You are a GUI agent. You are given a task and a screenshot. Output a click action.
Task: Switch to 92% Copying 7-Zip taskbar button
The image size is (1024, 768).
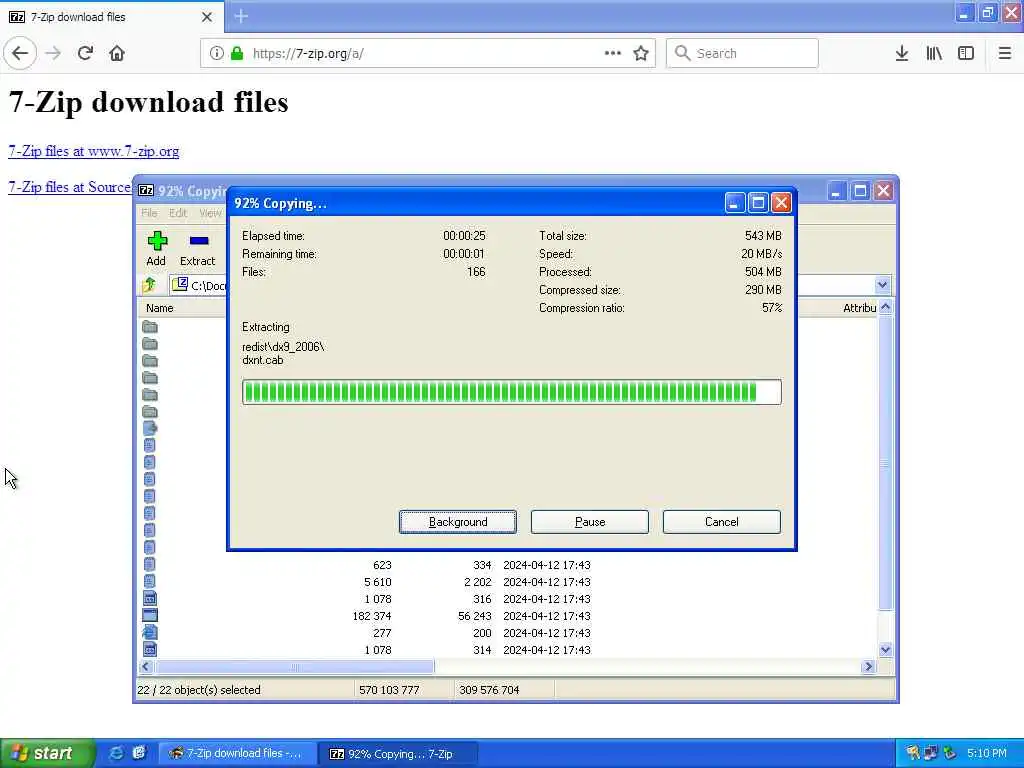click(x=398, y=753)
